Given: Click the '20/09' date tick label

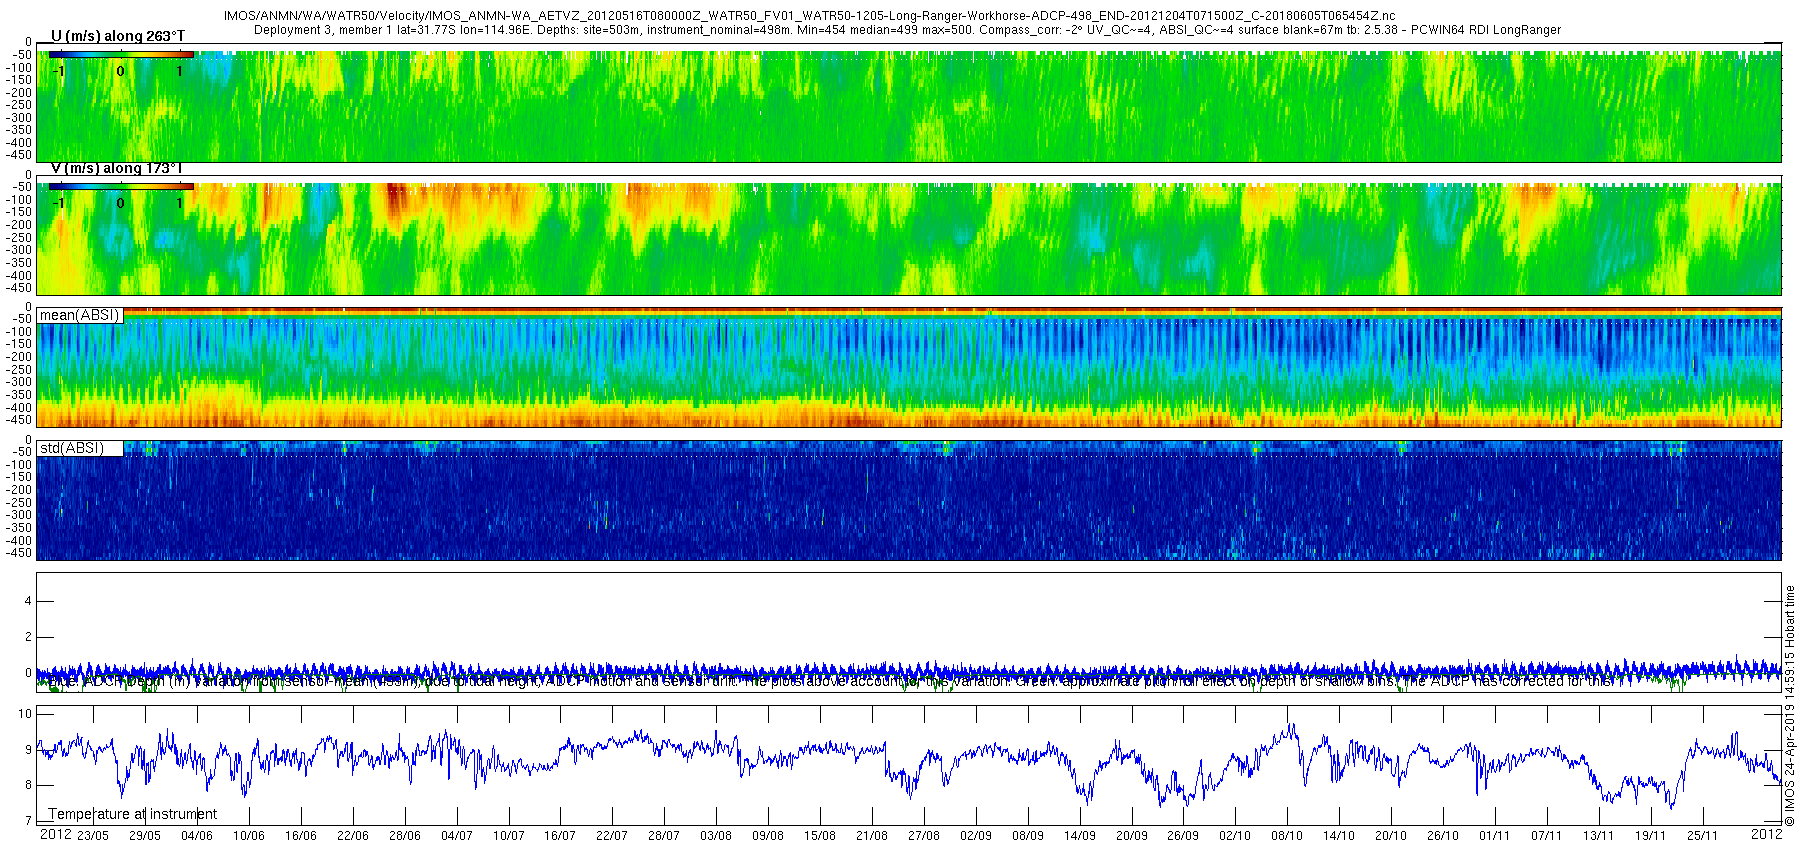Looking at the screenshot, I should pyautogui.click(x=1132, y=836).
